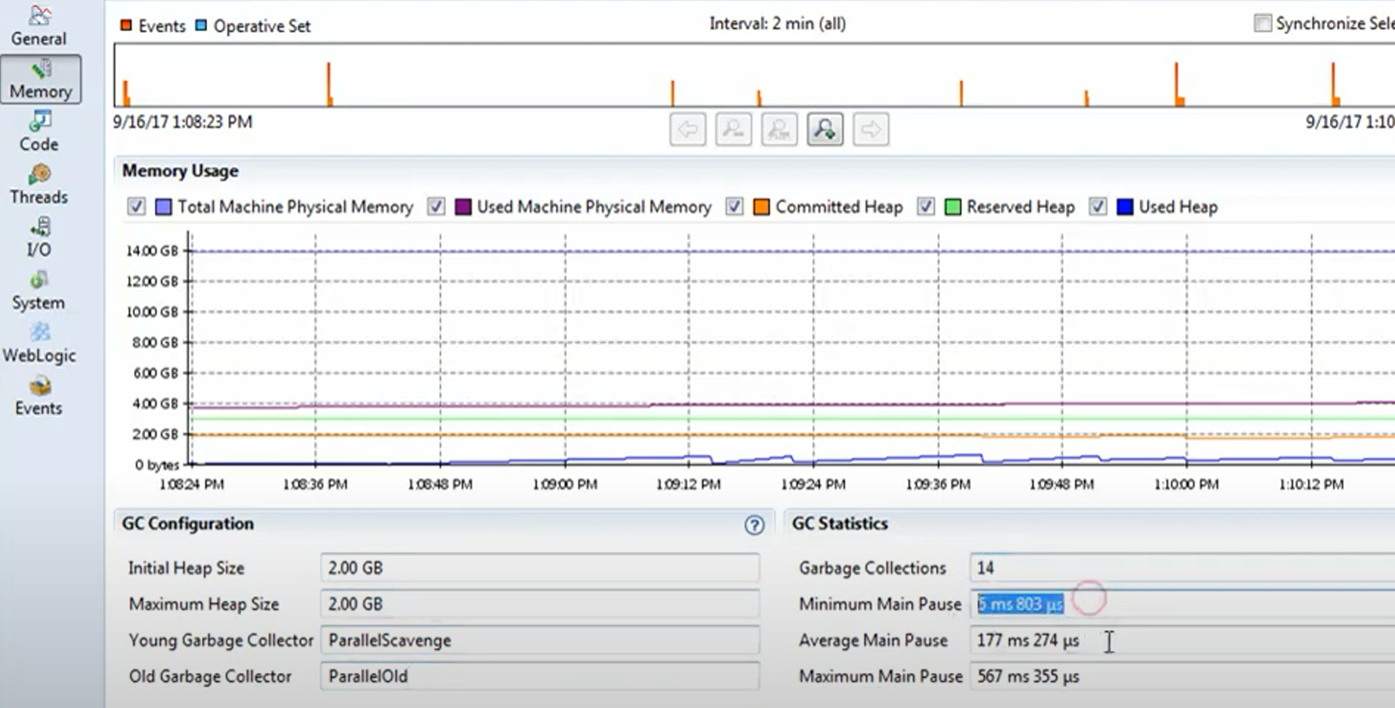Go to the System section

click(x=39, y=291)
